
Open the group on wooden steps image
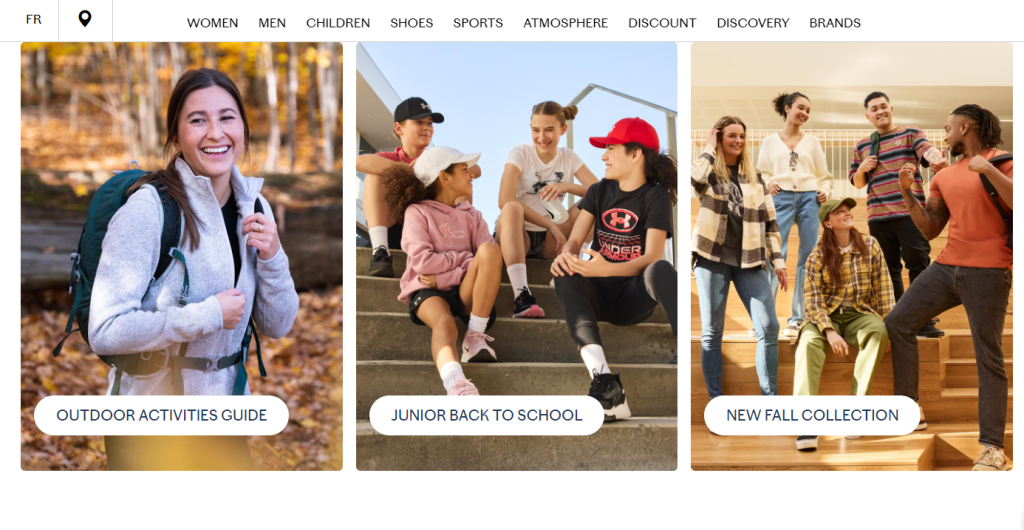(x=852, y=256)
